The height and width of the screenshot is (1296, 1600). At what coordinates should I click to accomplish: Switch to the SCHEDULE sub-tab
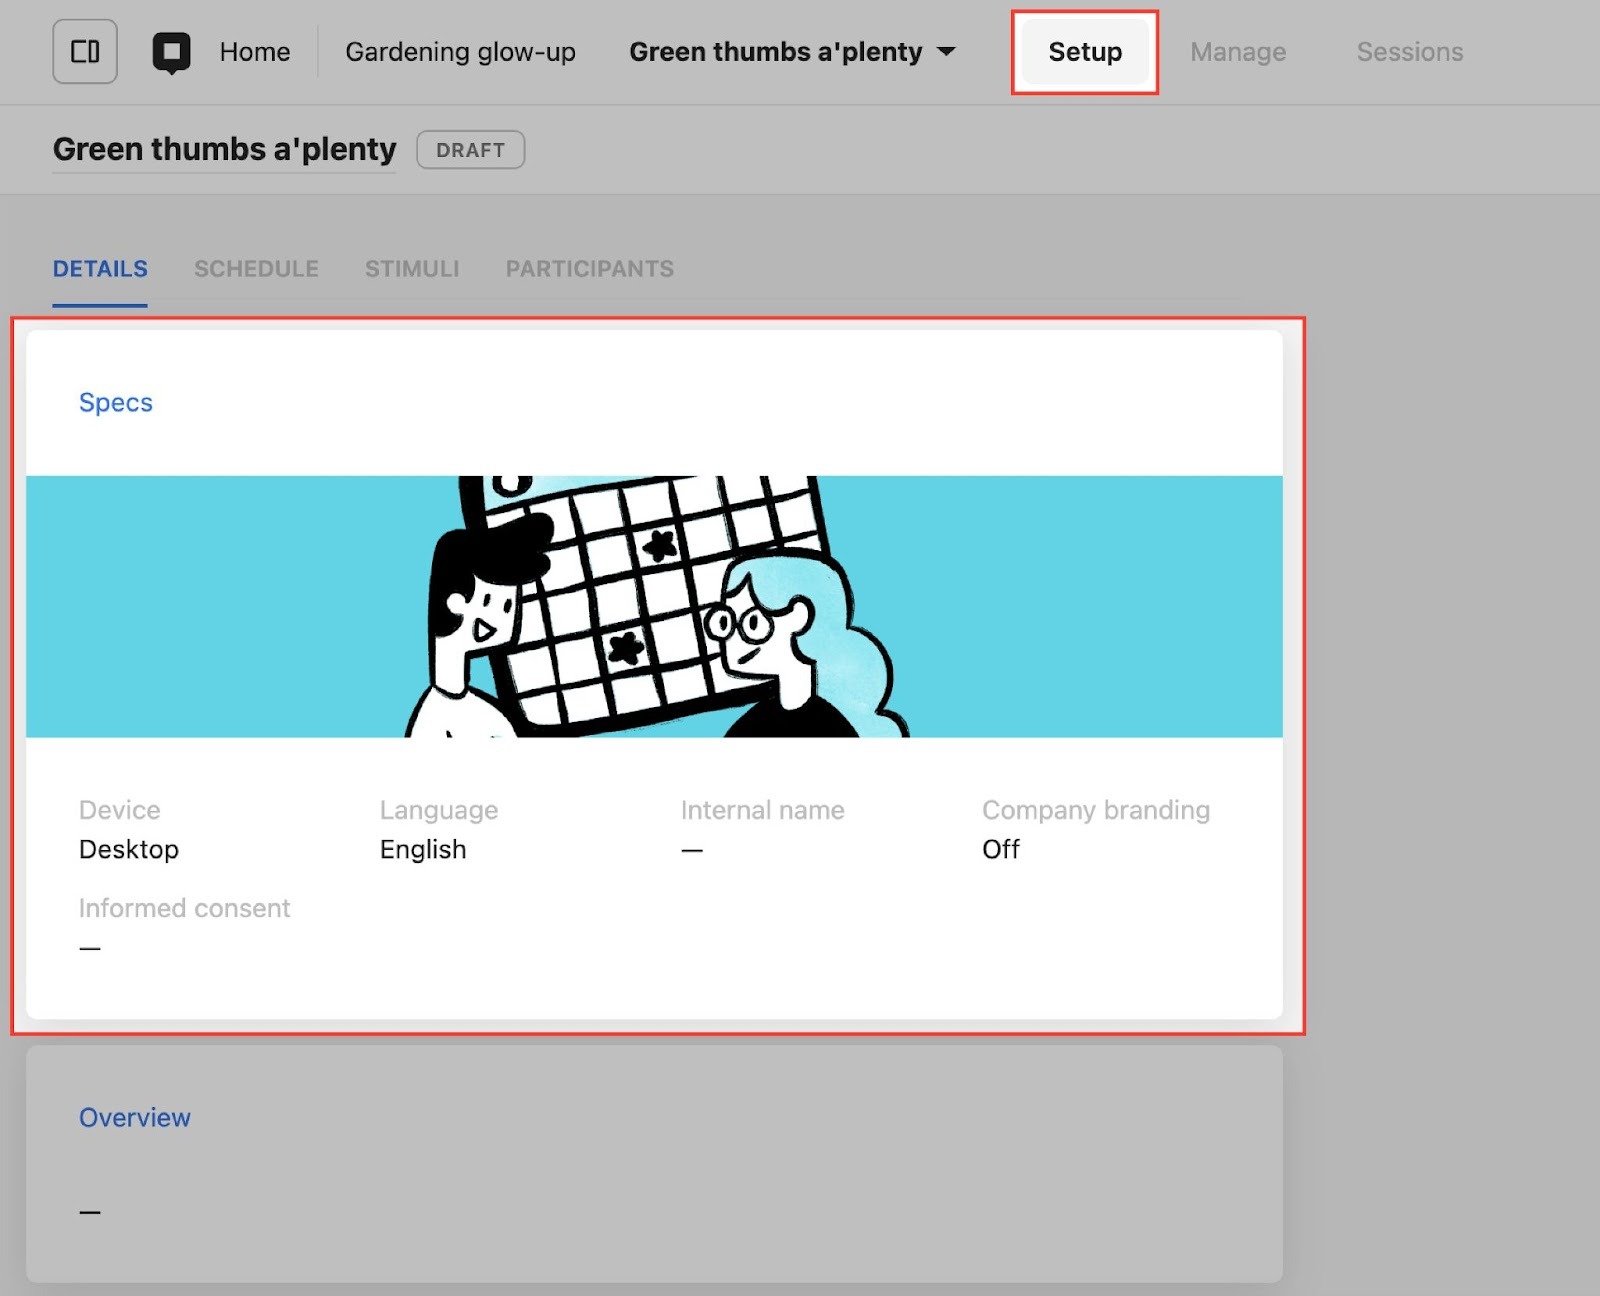[256, 269]
